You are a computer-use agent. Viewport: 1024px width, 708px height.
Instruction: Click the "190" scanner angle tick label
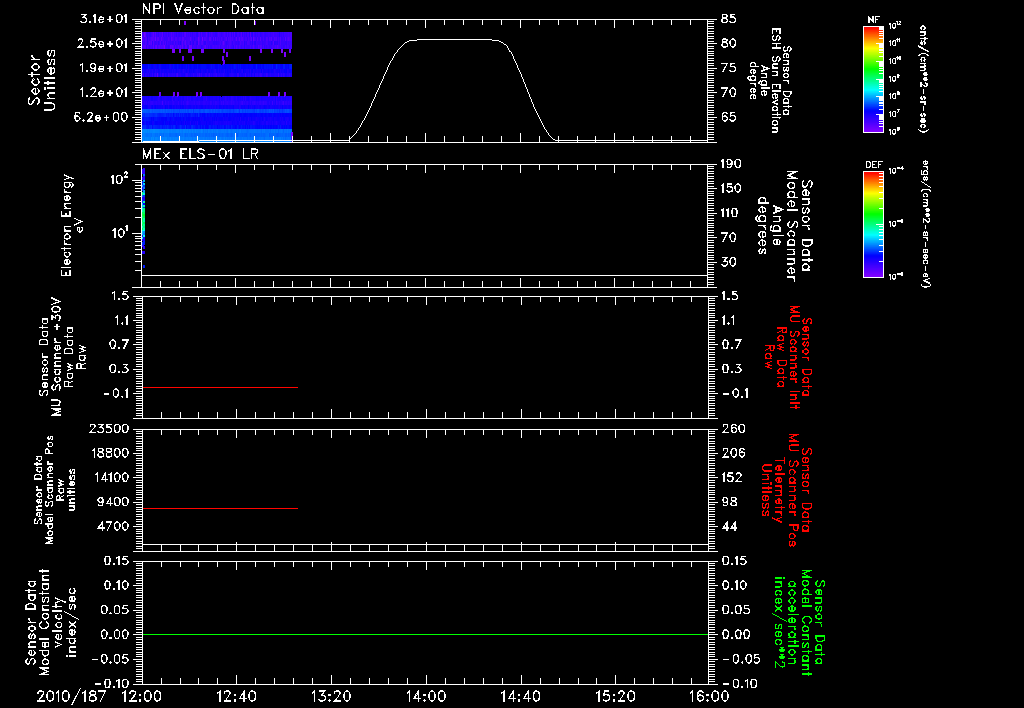[731, 164]
